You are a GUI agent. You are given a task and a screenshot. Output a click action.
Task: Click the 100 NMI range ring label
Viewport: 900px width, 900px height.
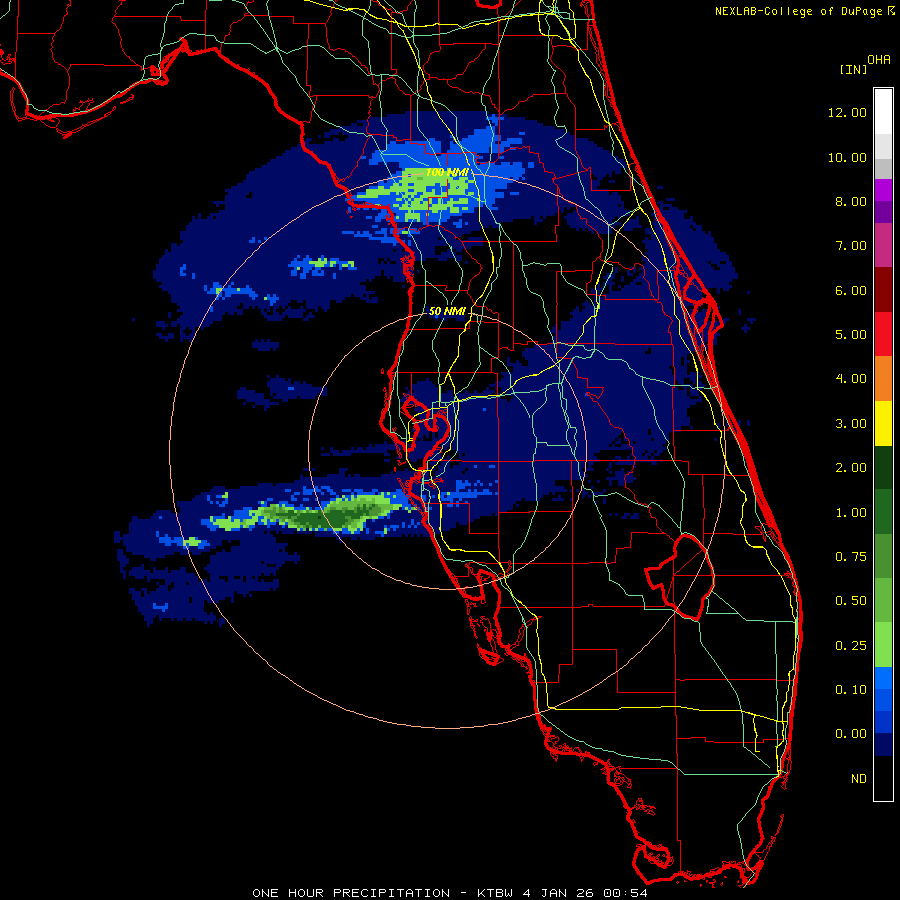click(x=447, y=172)
